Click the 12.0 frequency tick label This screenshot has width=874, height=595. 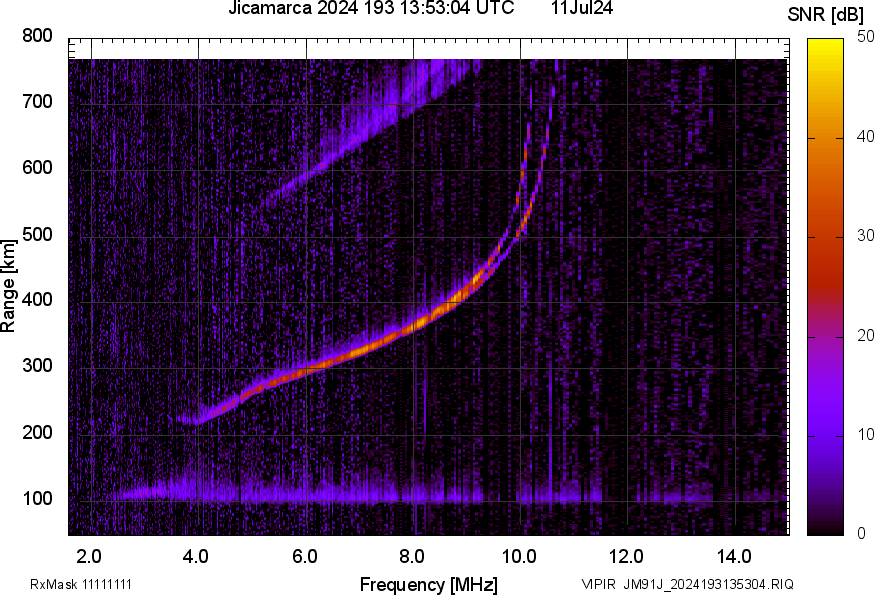627,557
